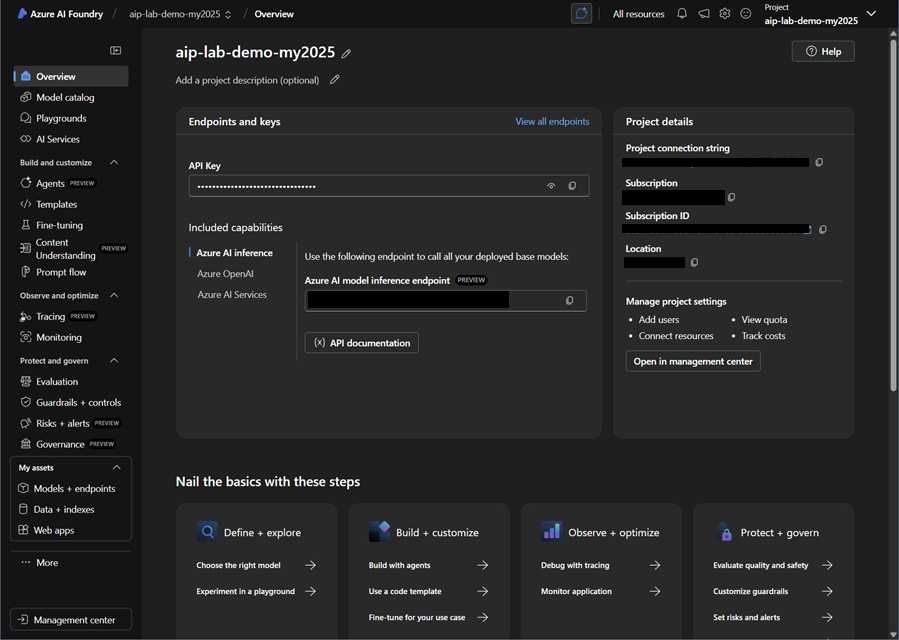Image resolution: width=899 pixels, height=640 pixels.
Task: Arrow next to Choose the right model
Action: point(310,565)
